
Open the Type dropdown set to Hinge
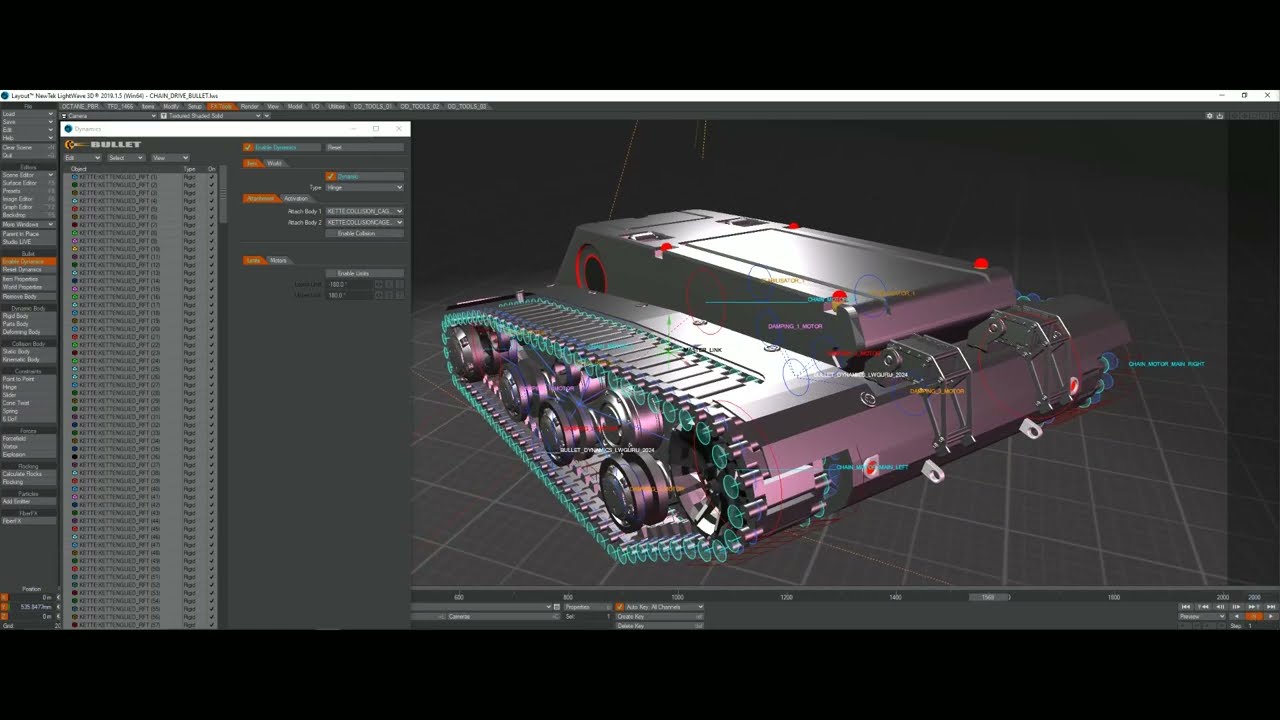click(364, 188)
